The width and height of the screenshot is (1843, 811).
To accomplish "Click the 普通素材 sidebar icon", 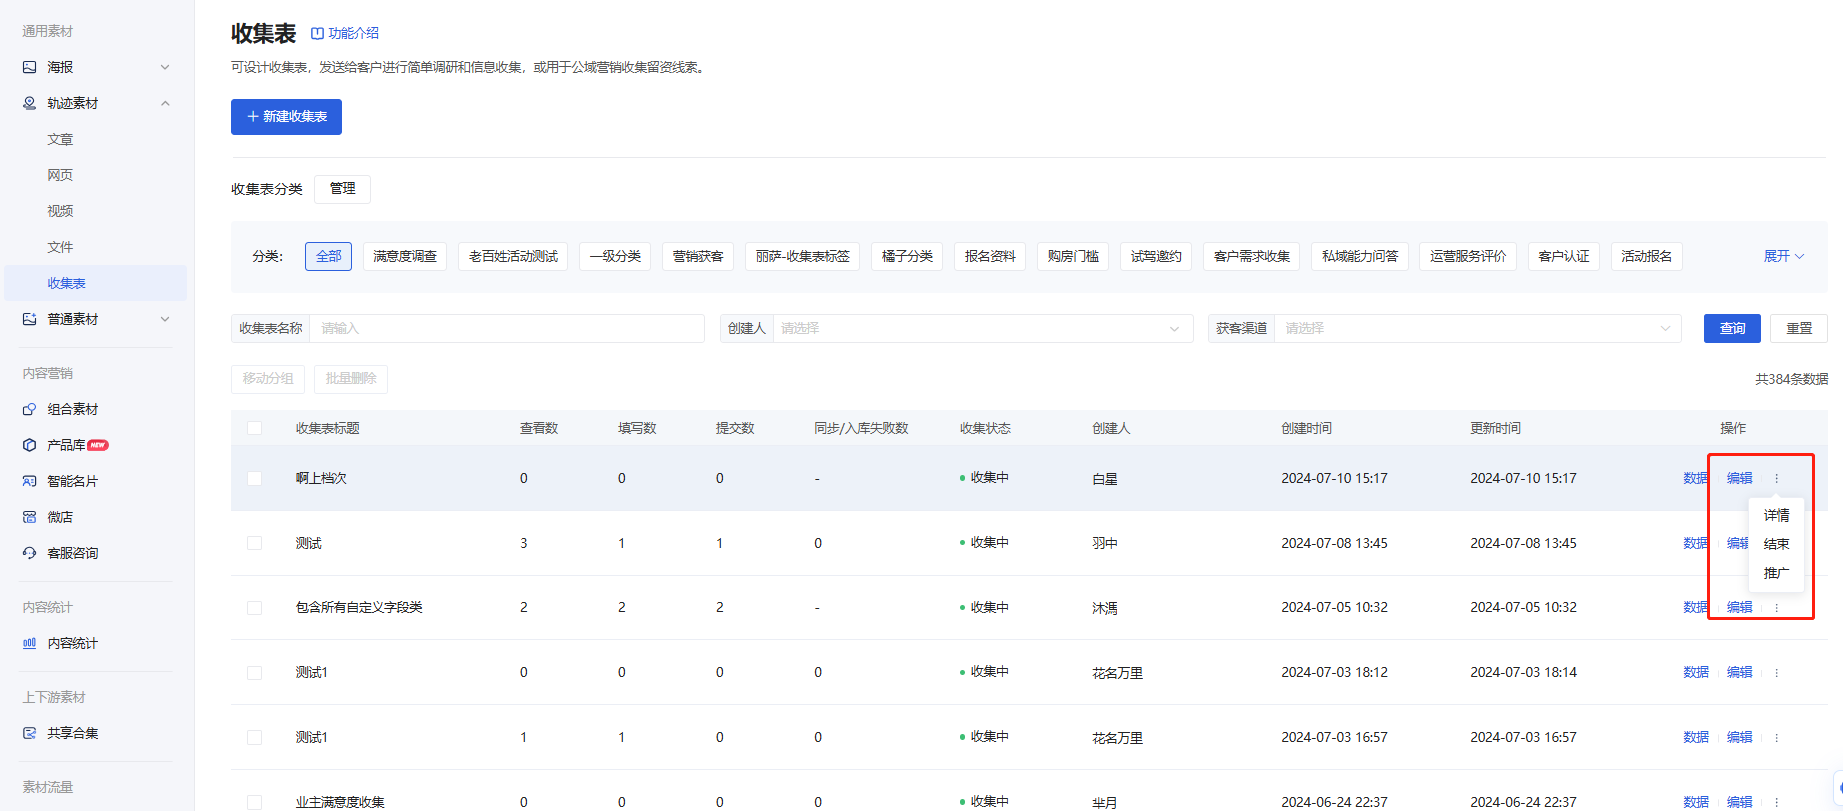I will pyautogui.click(x=29, y=319).
